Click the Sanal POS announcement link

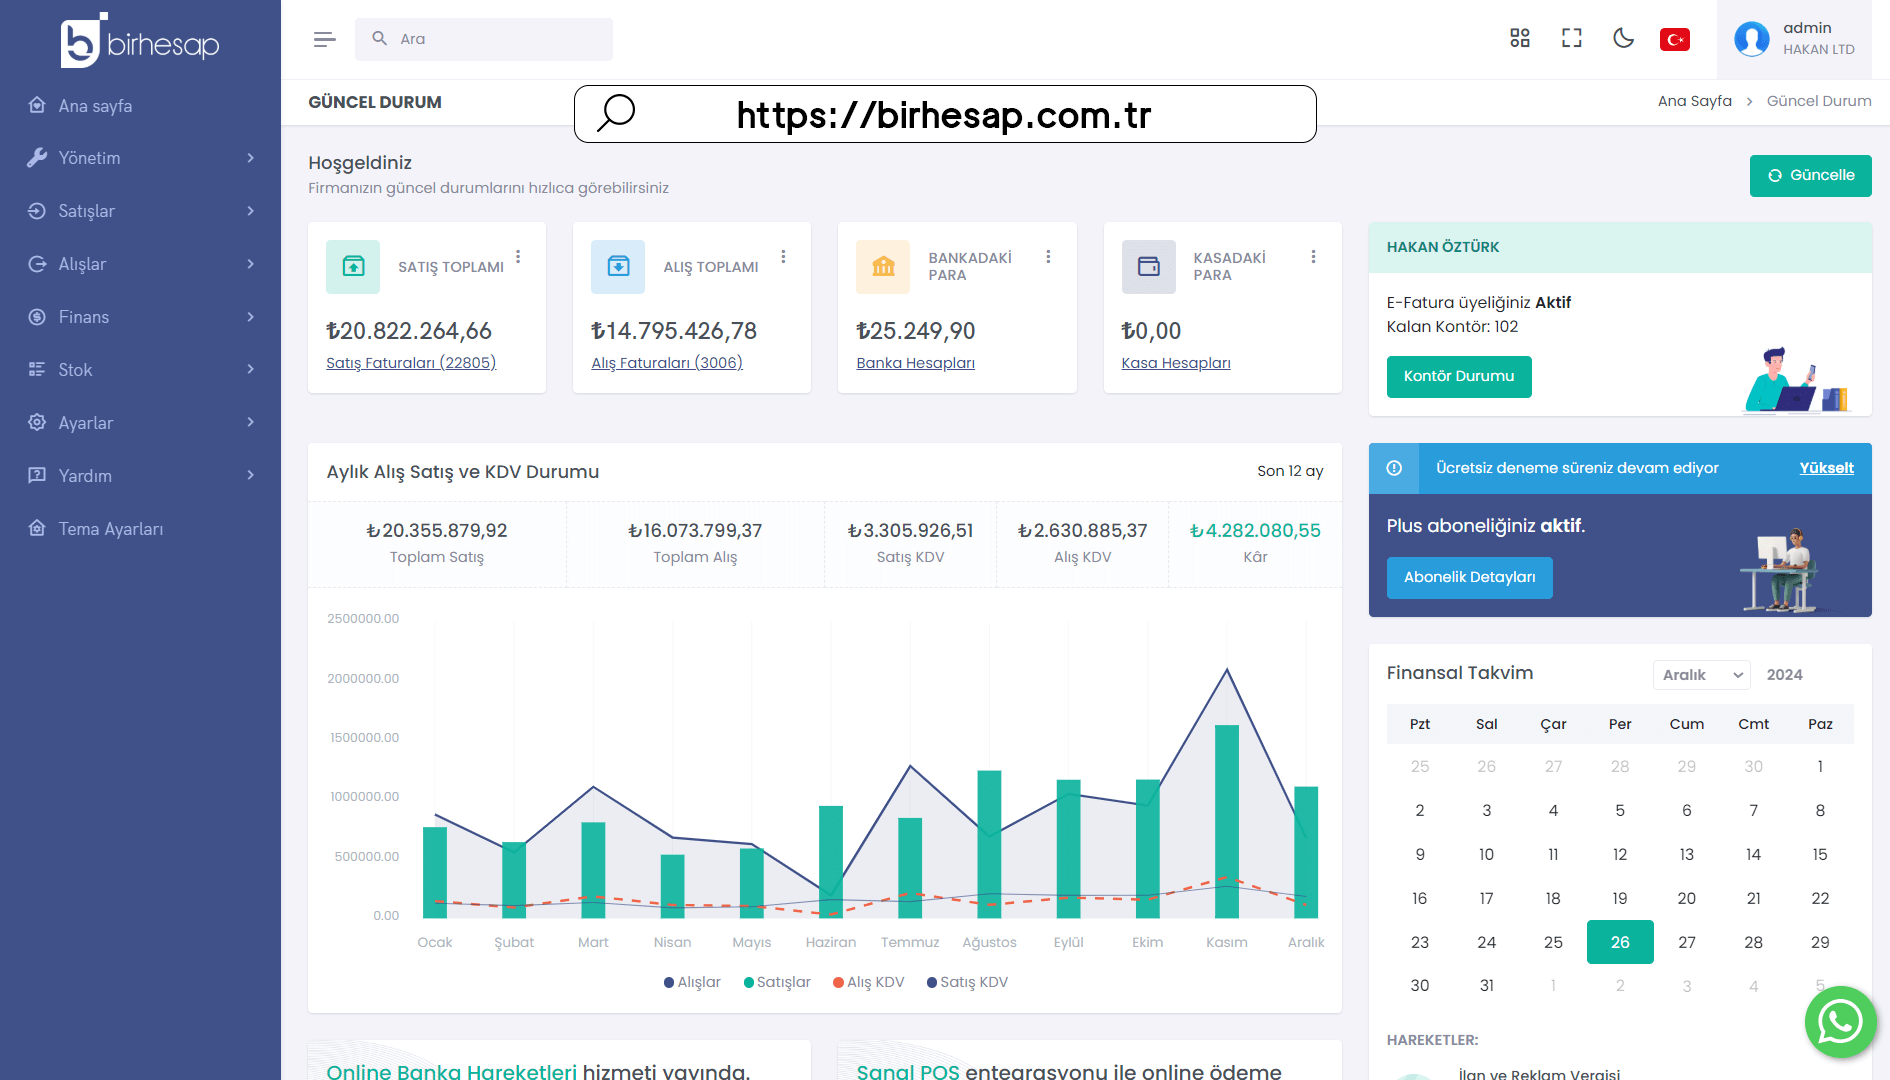click(908, 1070)
